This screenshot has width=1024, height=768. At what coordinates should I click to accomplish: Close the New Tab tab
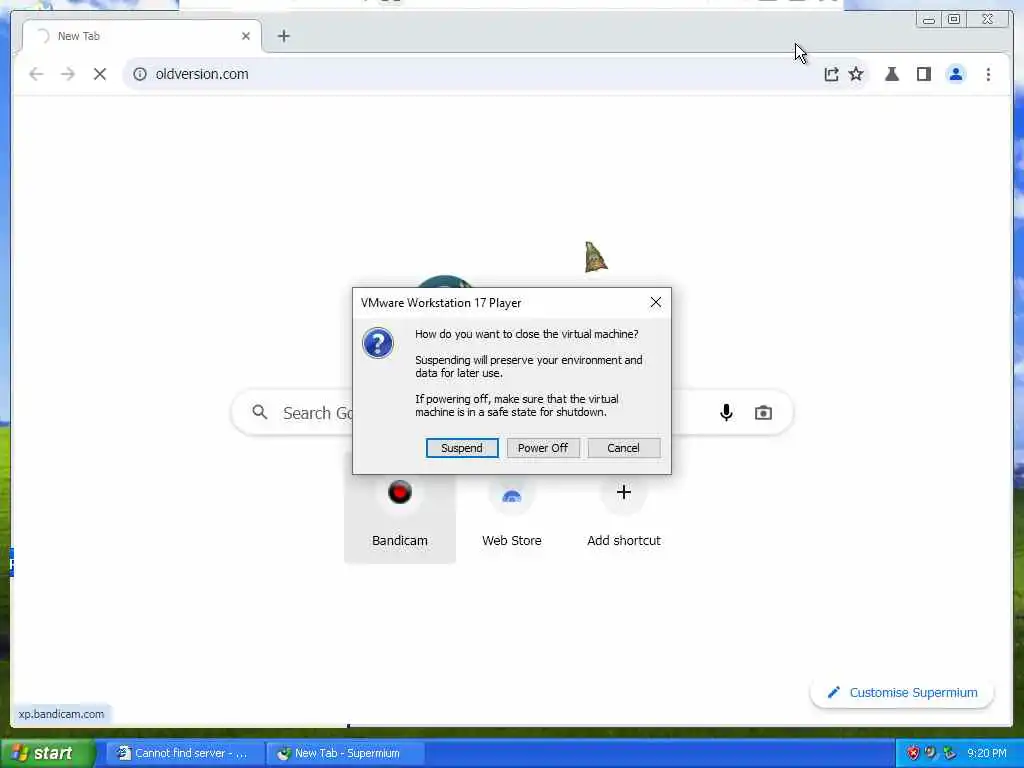[246, 36]
